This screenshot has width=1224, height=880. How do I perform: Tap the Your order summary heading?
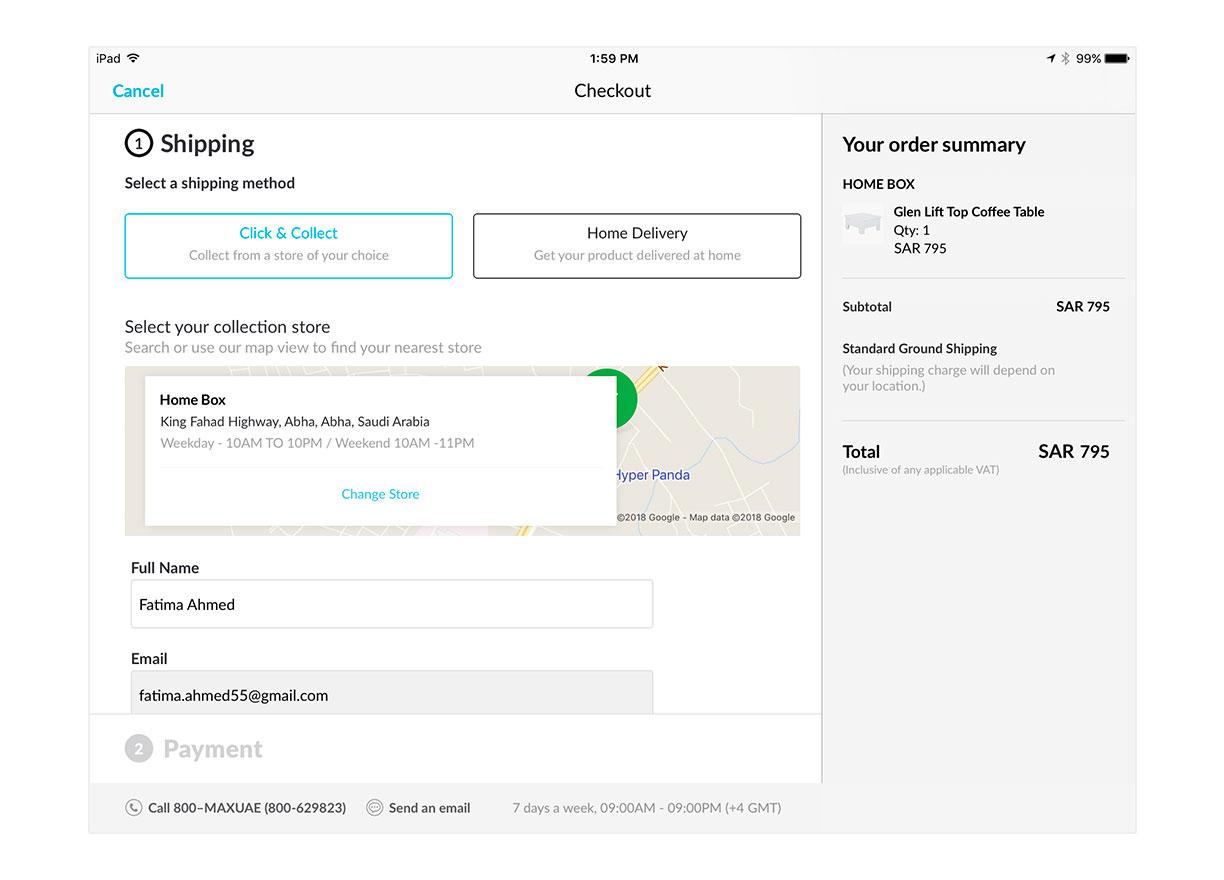point(934,145)
